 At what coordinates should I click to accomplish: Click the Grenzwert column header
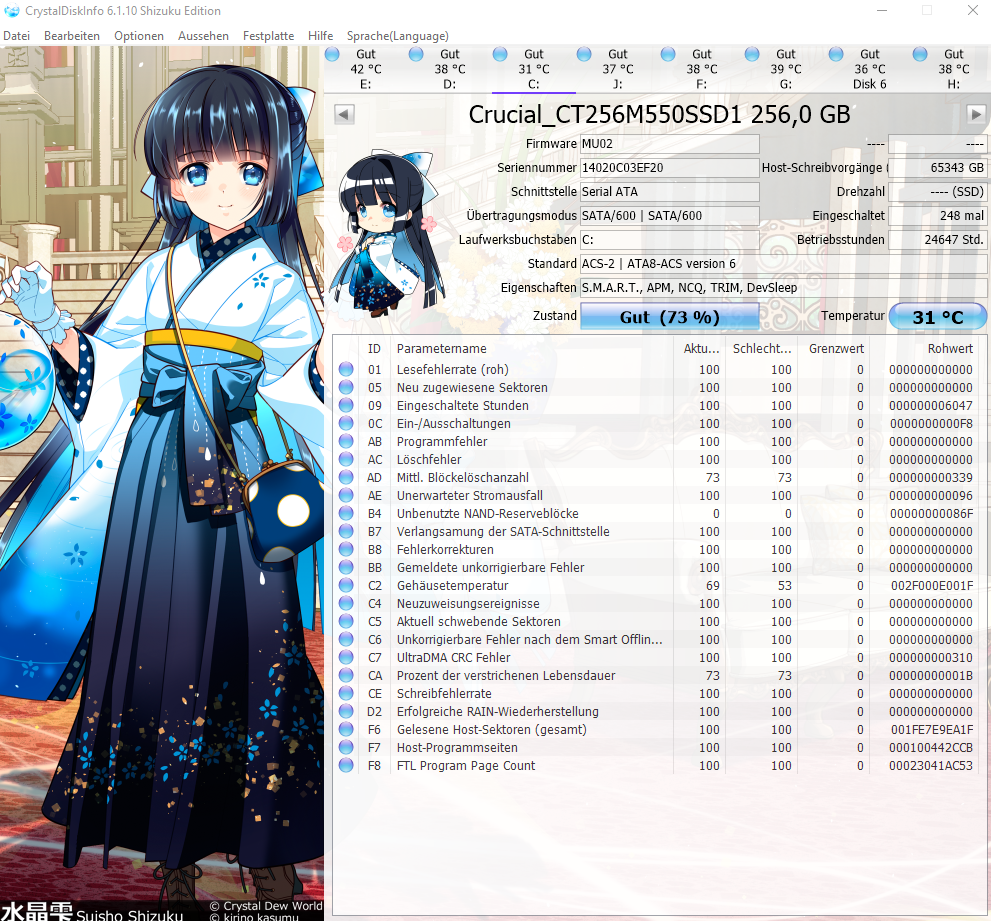(x=836, y=348)
